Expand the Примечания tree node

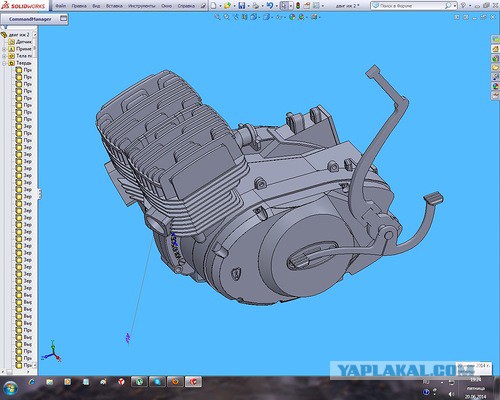[4, 49]
